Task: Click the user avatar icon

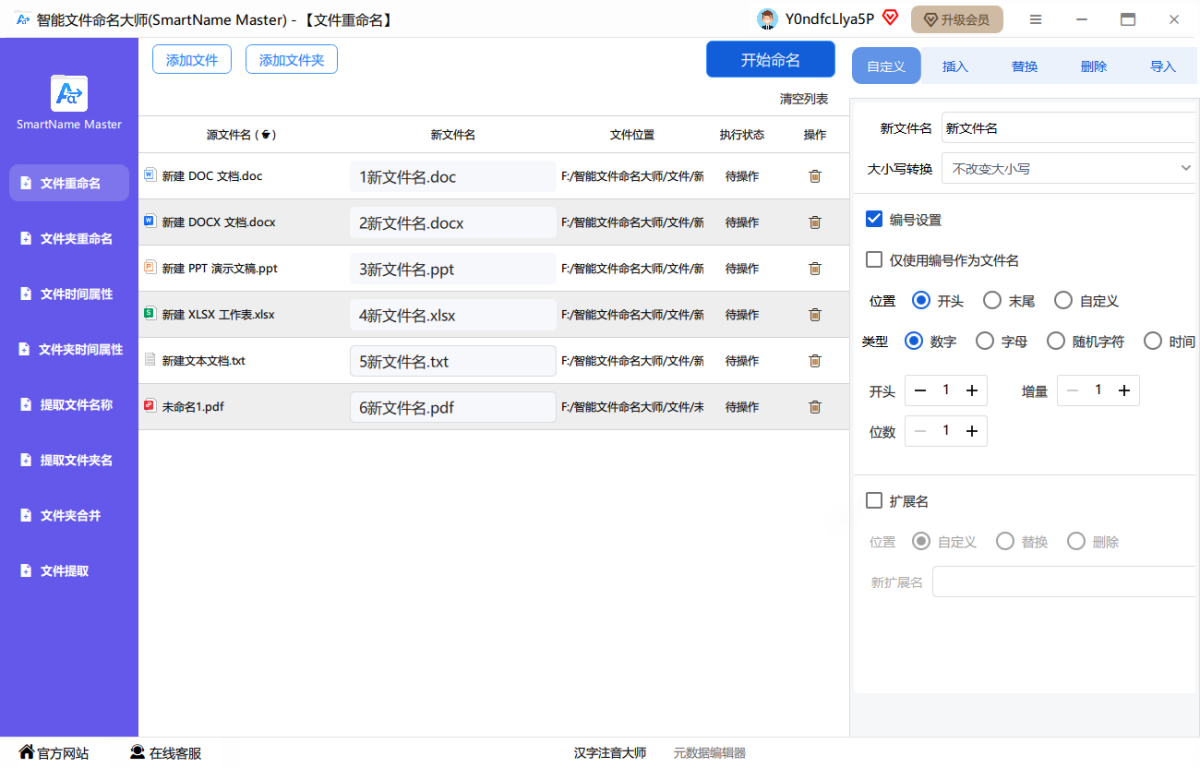Action: [x=767, y=19]
